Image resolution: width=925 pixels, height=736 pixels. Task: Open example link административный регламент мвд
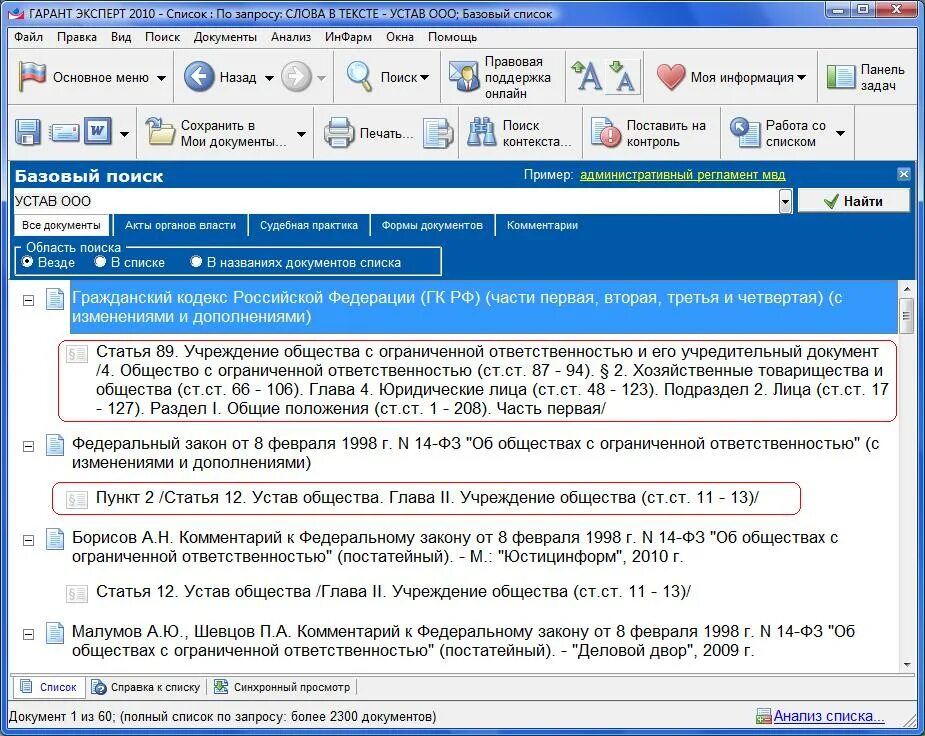[683, 175]
